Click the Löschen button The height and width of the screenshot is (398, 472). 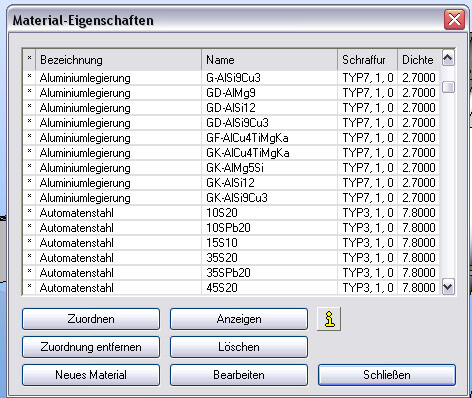[x=239, y=347]
